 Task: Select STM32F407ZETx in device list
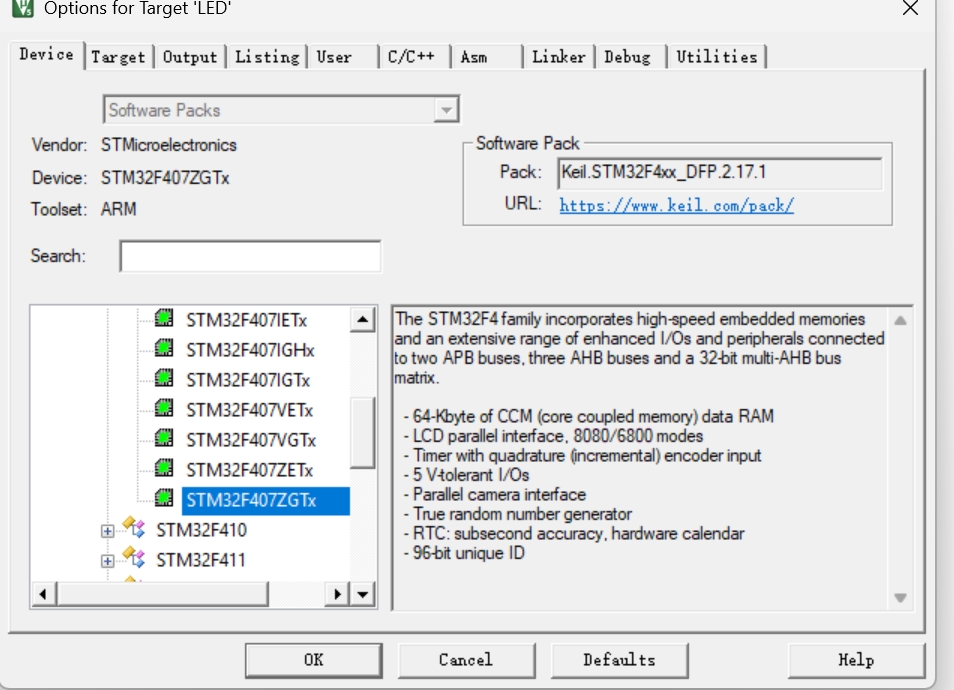tap(249, 470)
